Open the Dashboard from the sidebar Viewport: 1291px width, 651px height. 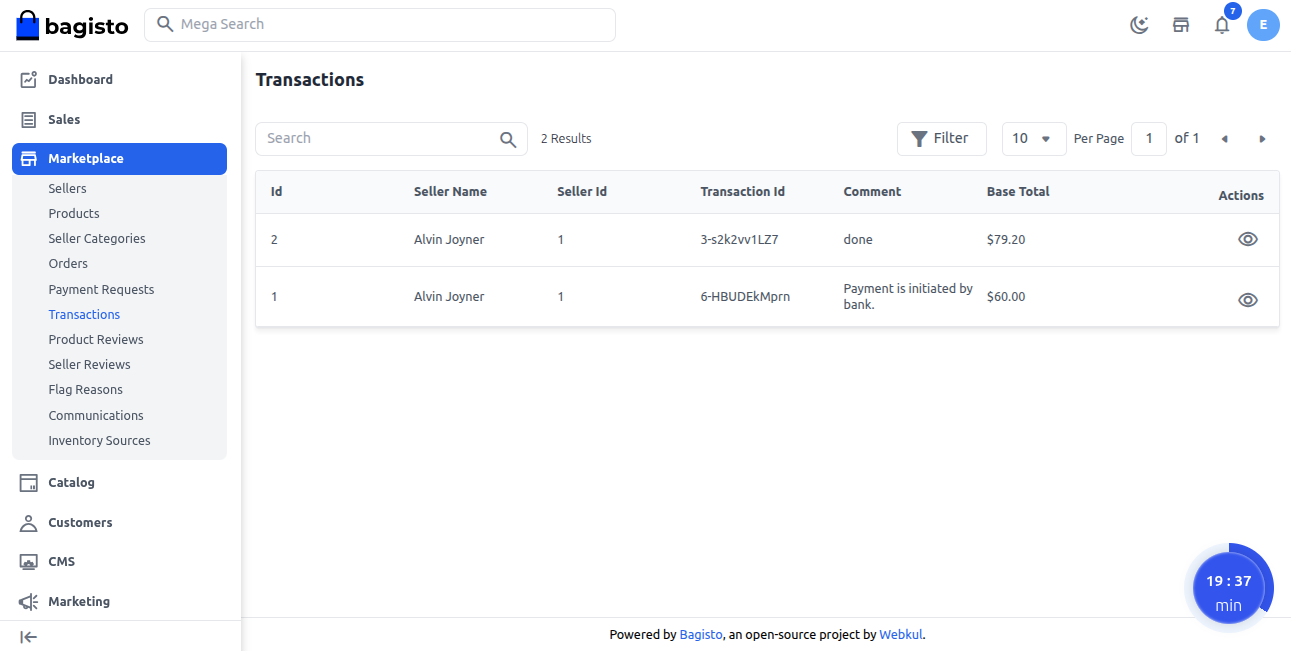(x=80, y=79)
